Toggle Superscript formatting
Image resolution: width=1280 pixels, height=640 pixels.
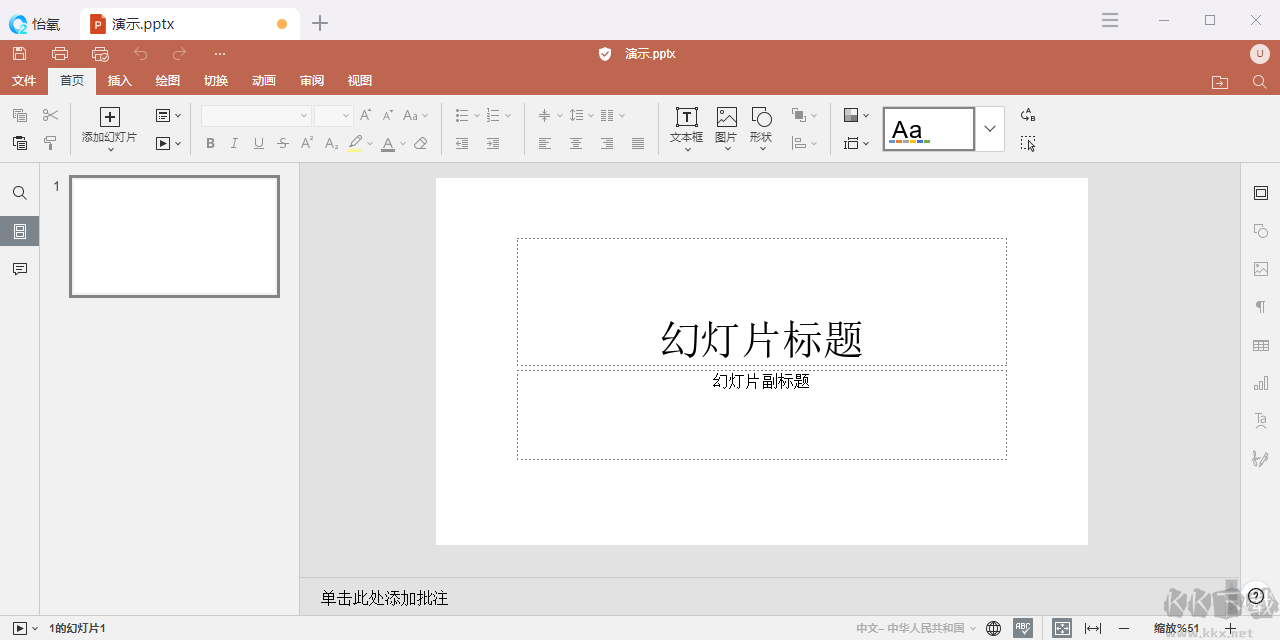point(307,144)
